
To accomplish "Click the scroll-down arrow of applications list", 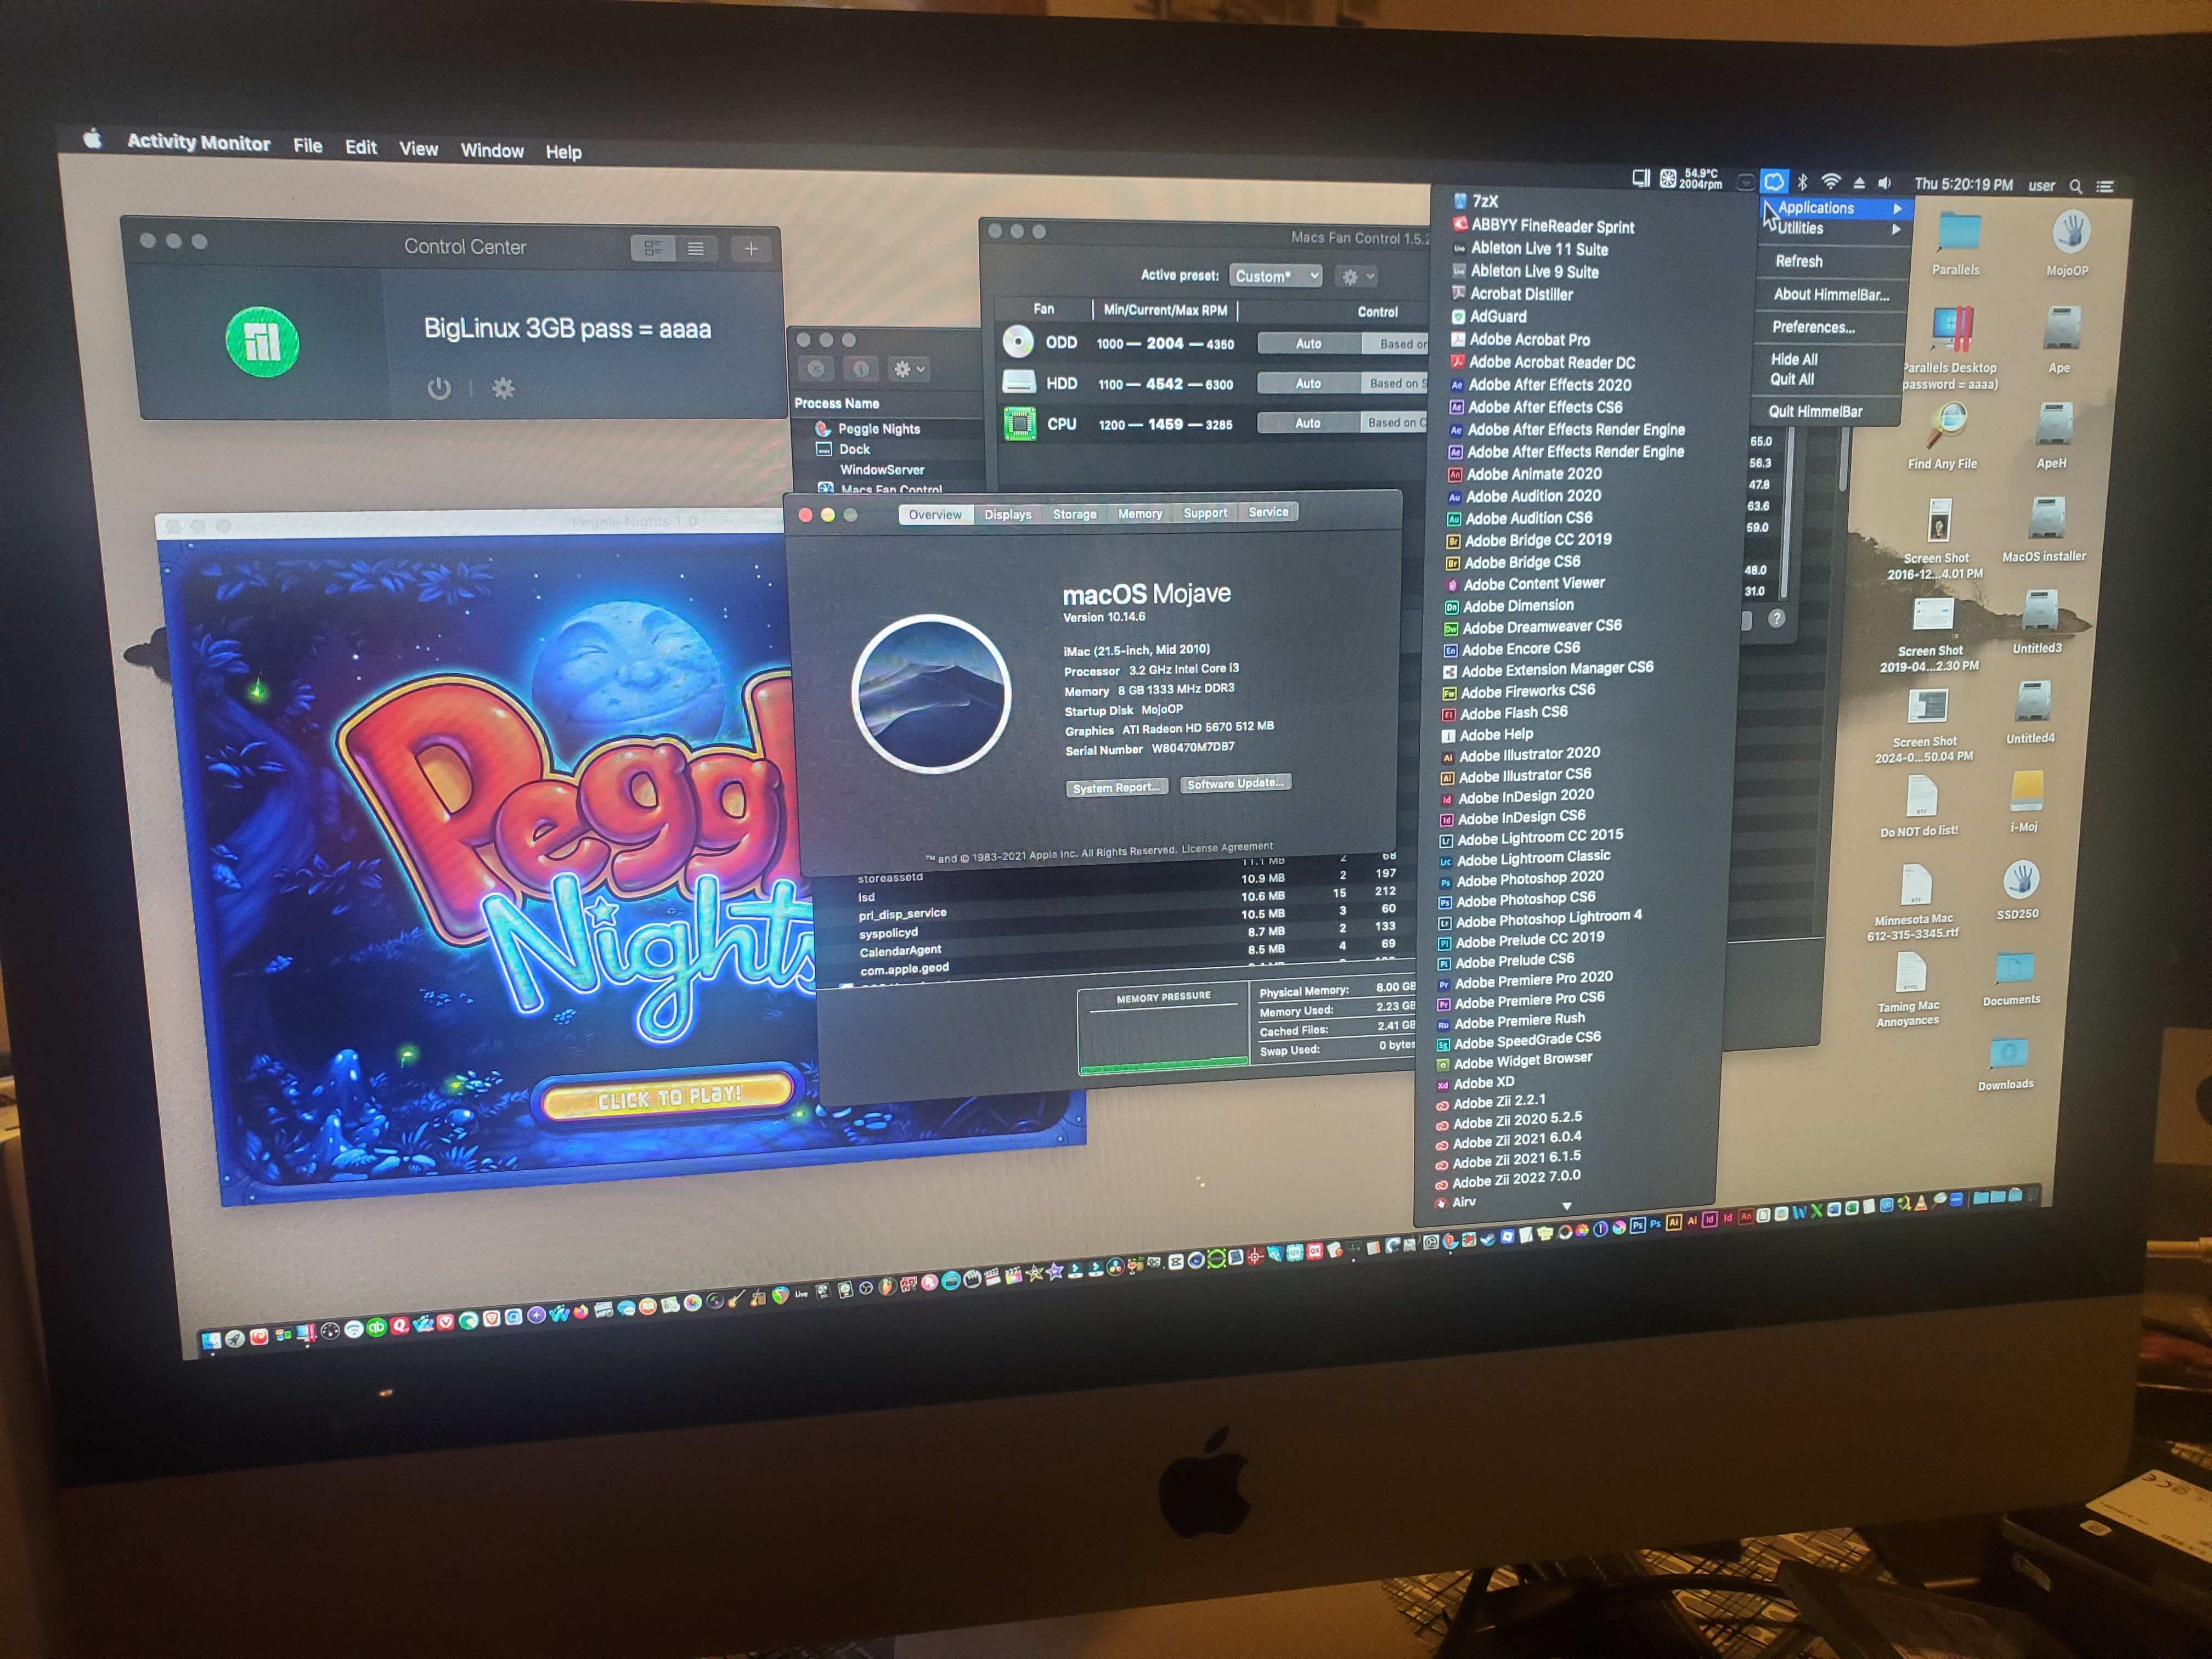I will [x=1567, y=1206].
